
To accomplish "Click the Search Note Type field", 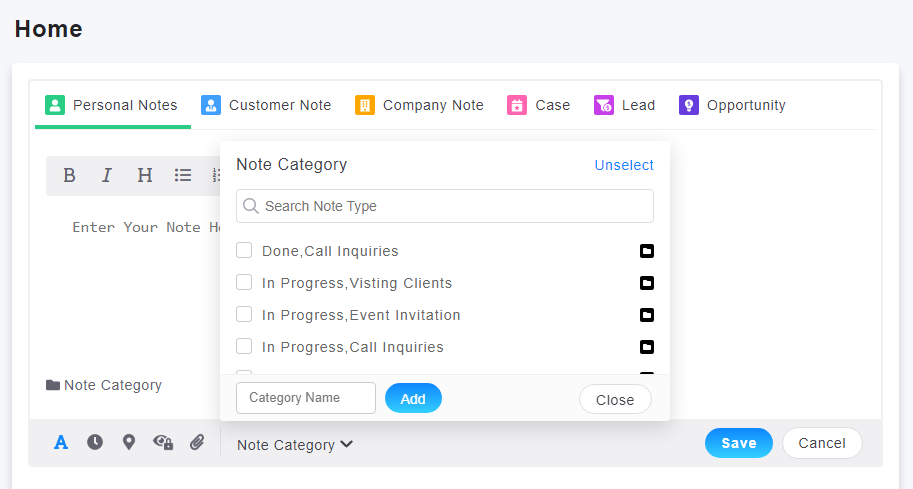I will (445, 206).
